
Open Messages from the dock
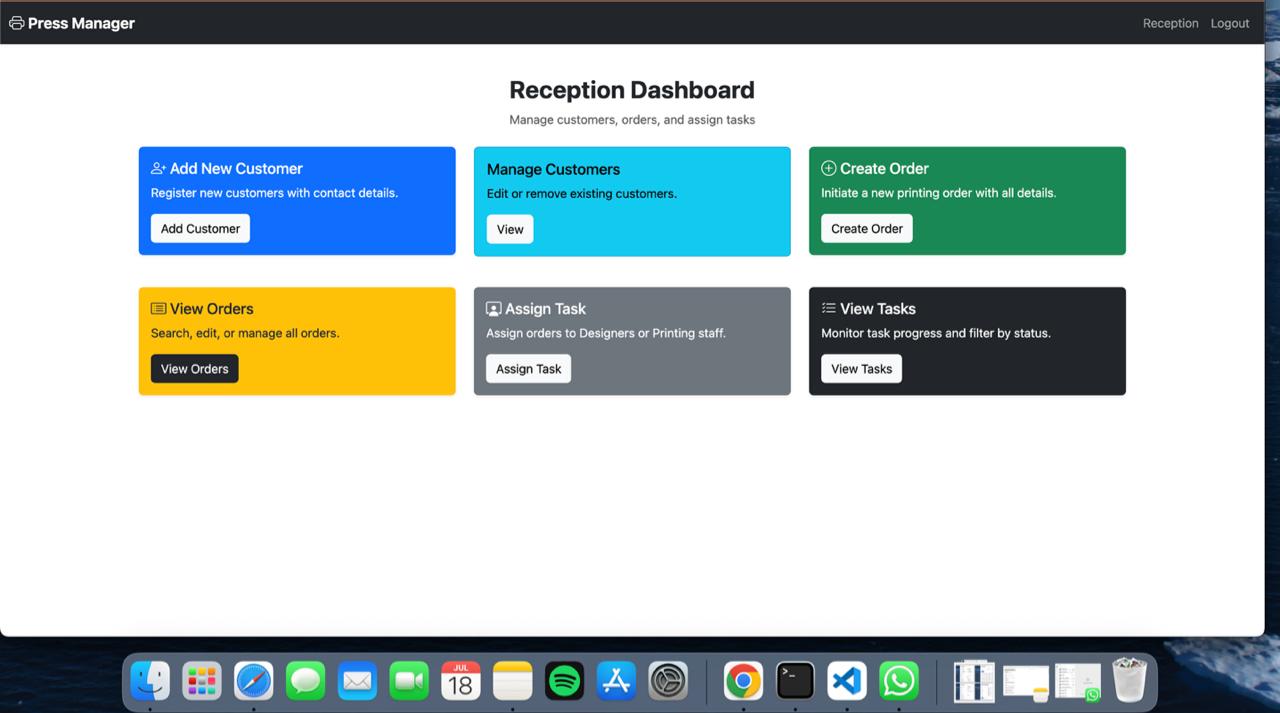306,681
